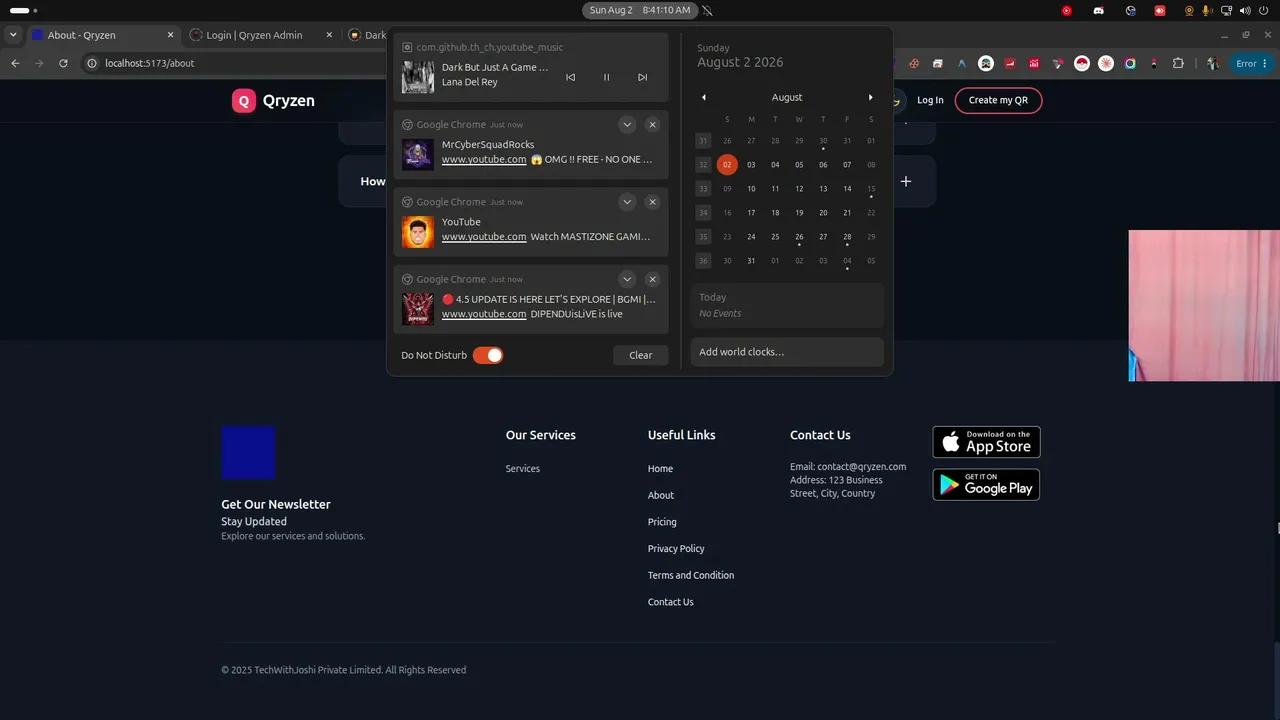
Task: Open YouTube Music tray icon
Action: [1067, 10]
